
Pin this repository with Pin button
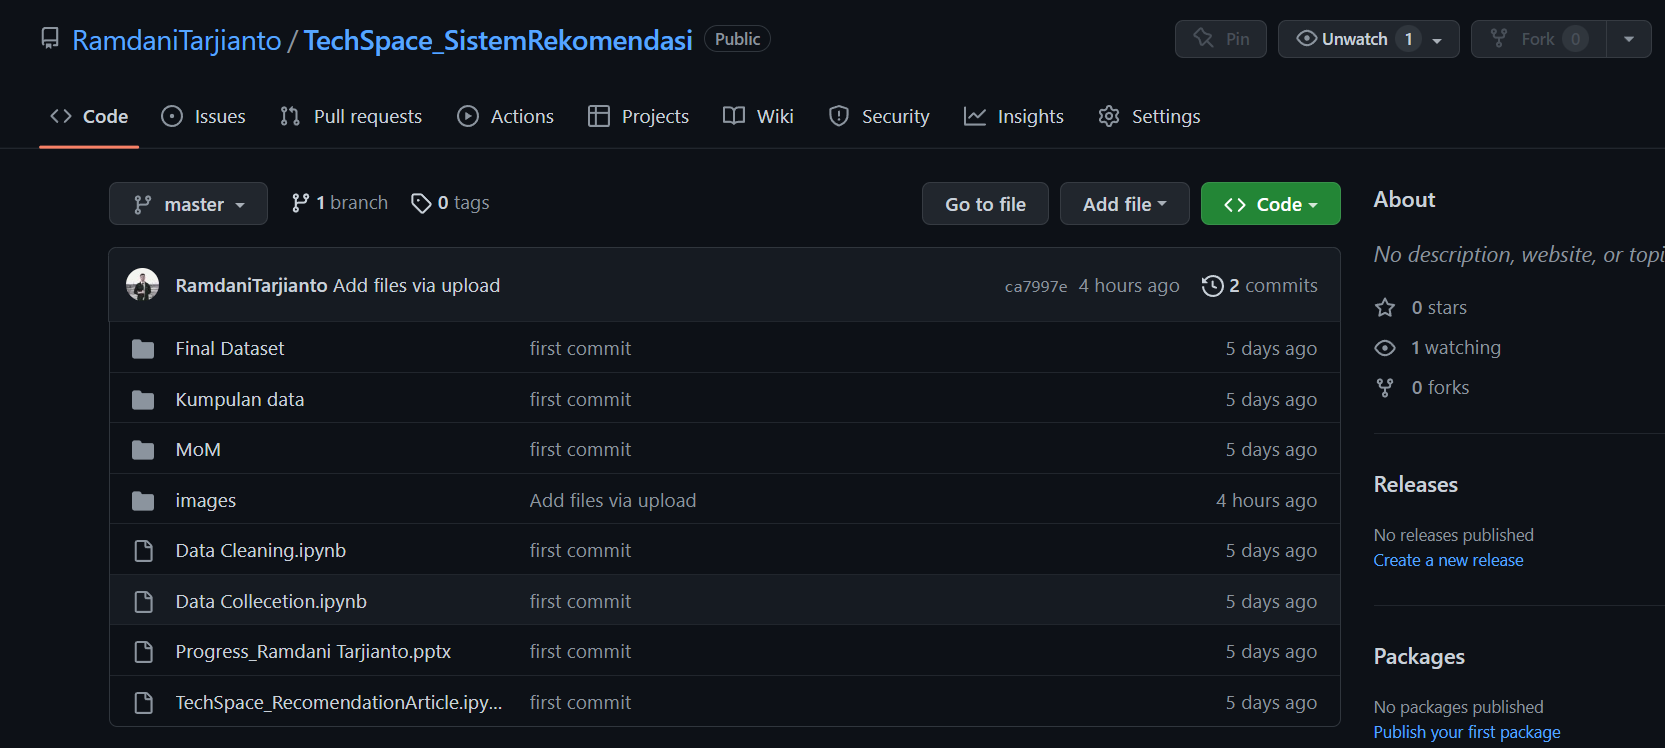point(1221,39)
